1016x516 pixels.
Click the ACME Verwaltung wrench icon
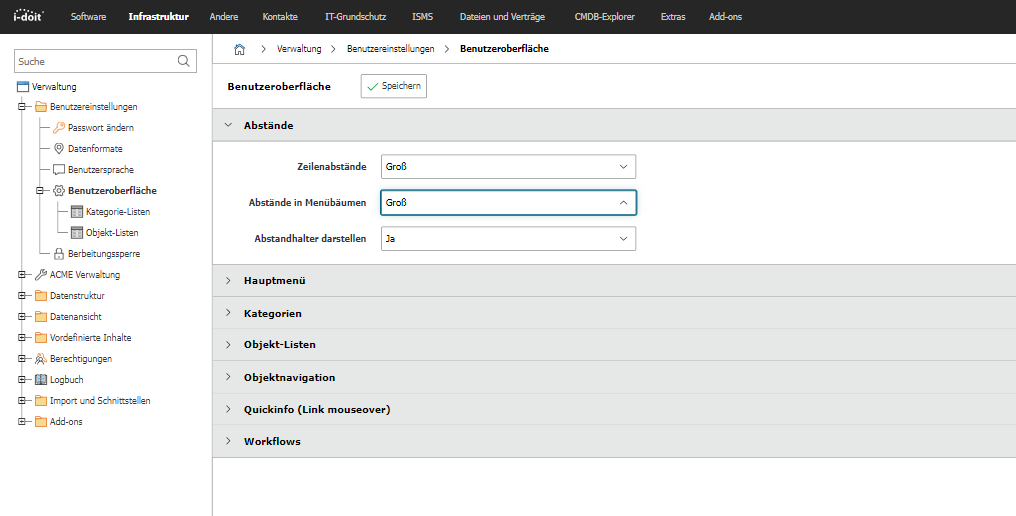[x=41, y=275]
